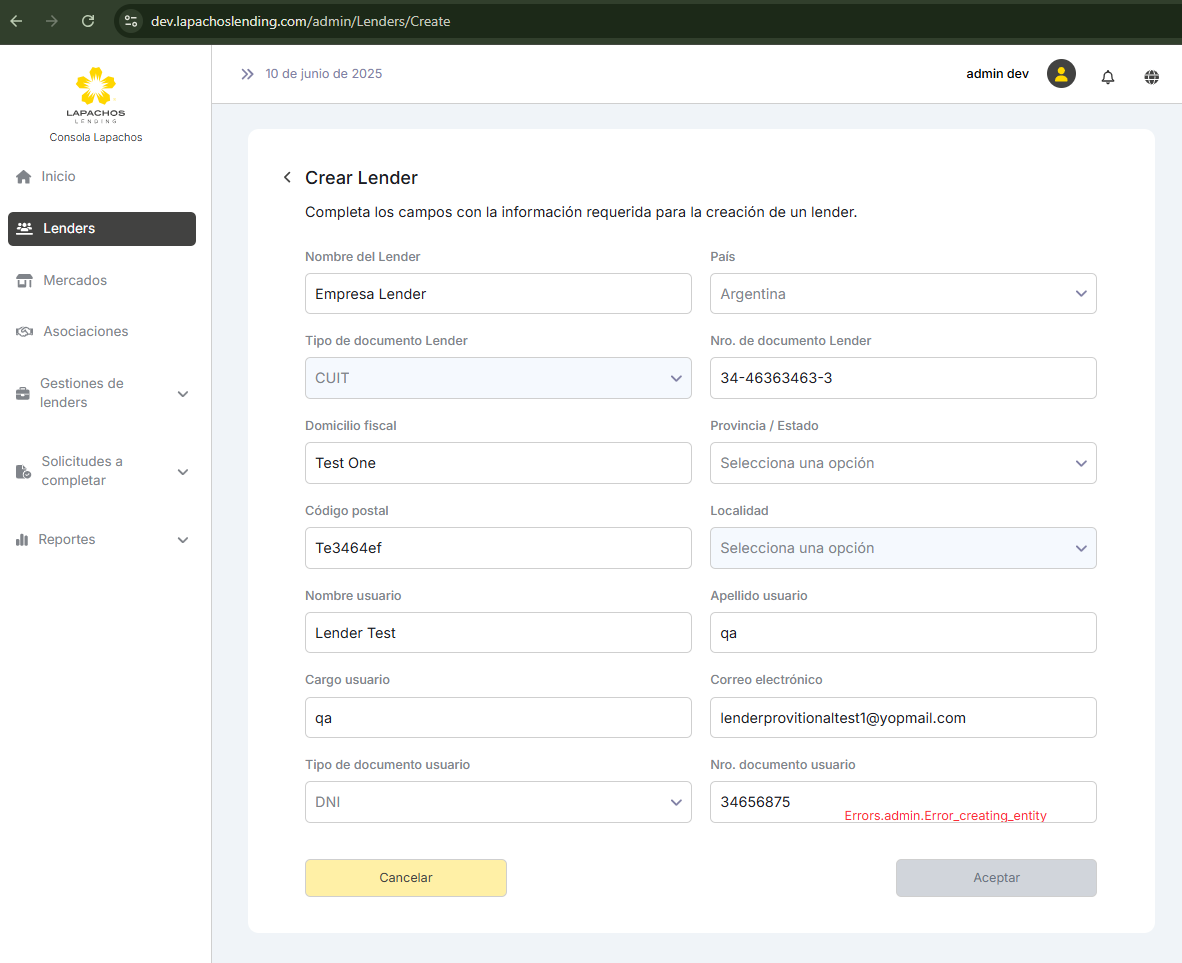Expand the Gestiones de lenders menu
Image resolution: width=1182 pixels, height=963 pixels.
[x=102, y=393]
